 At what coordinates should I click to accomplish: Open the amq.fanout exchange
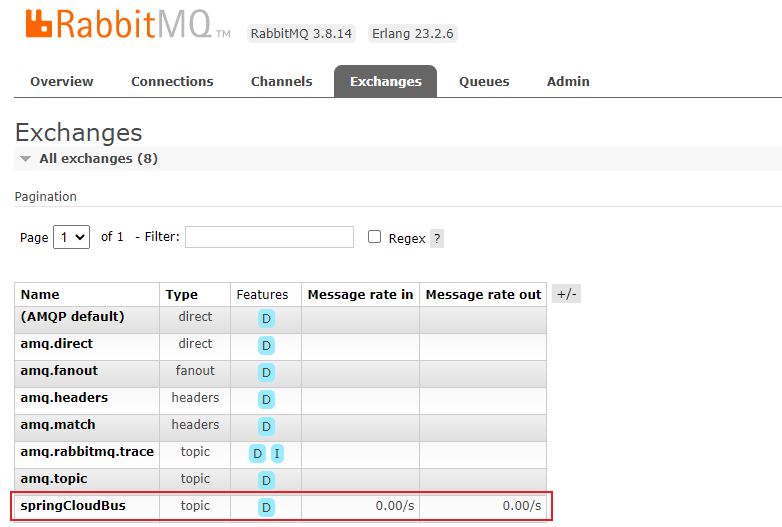59,370
